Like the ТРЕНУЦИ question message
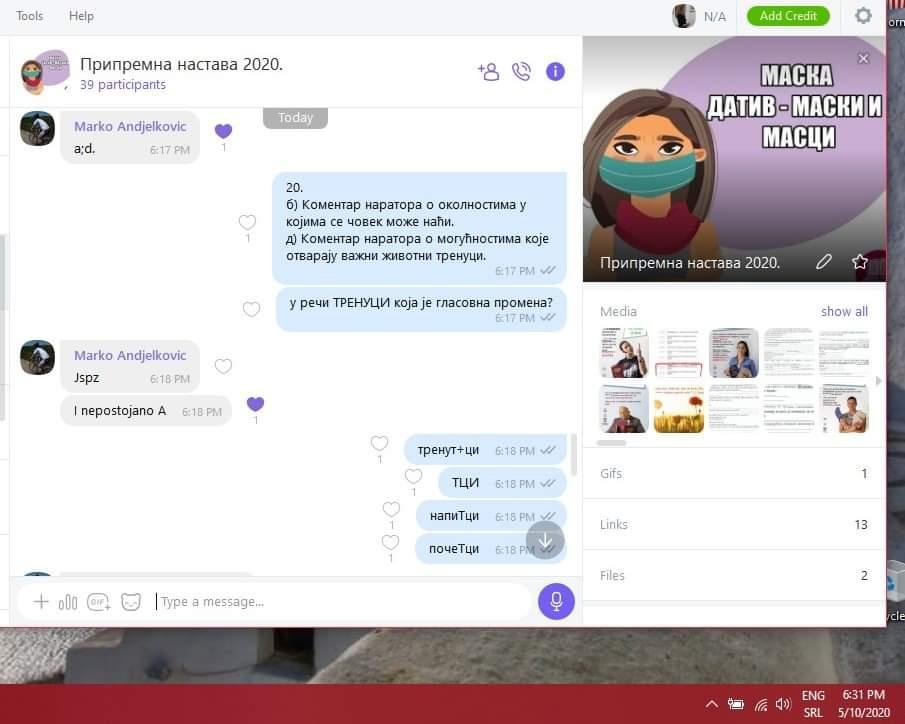 point(251,310)
